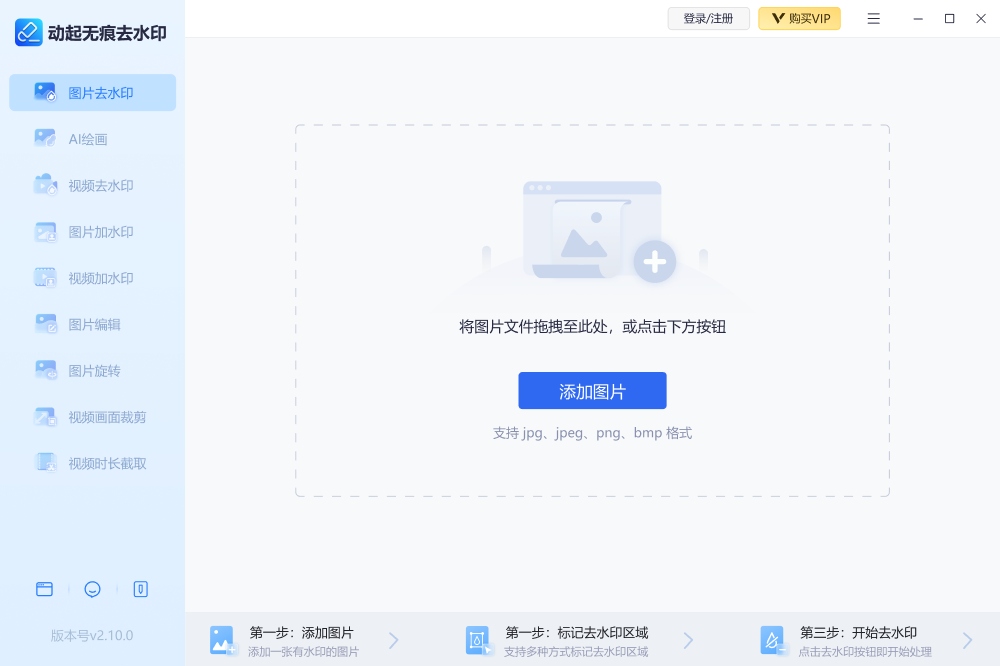Image resolution: width=1000 pixels, height=666 pixels.
Task: Click the rightmost of the three sidebar bottom icons
Action: [141, 589]
